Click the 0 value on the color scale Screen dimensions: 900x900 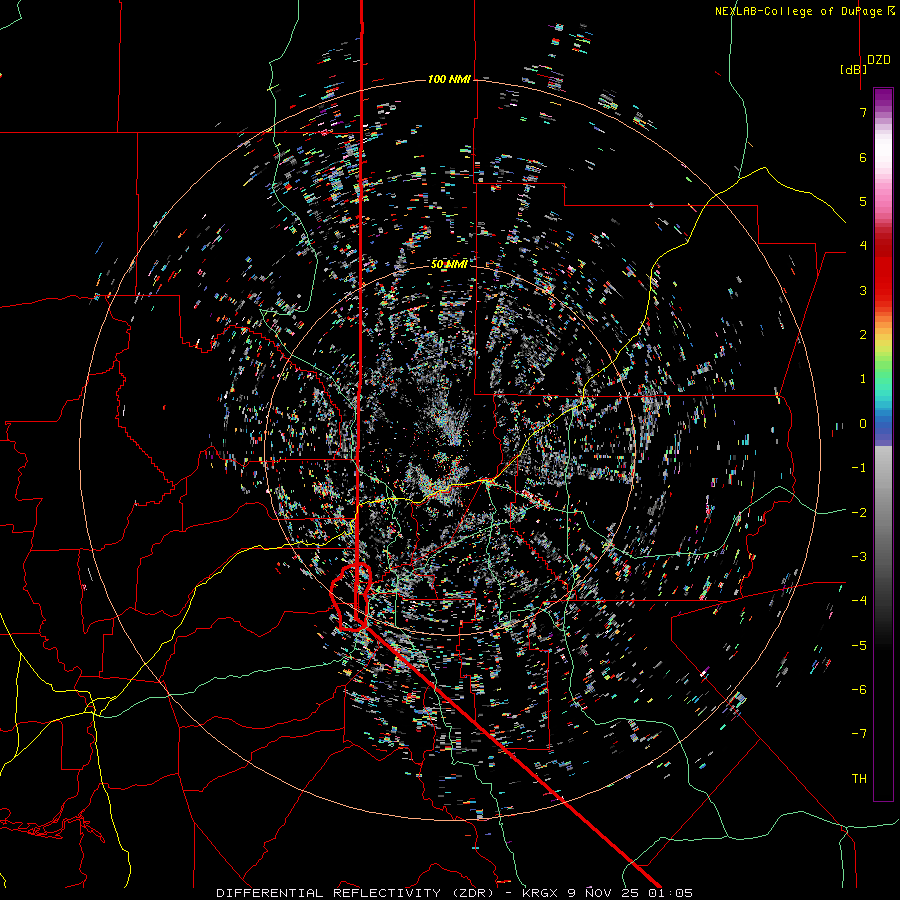(x=863, y=424)
